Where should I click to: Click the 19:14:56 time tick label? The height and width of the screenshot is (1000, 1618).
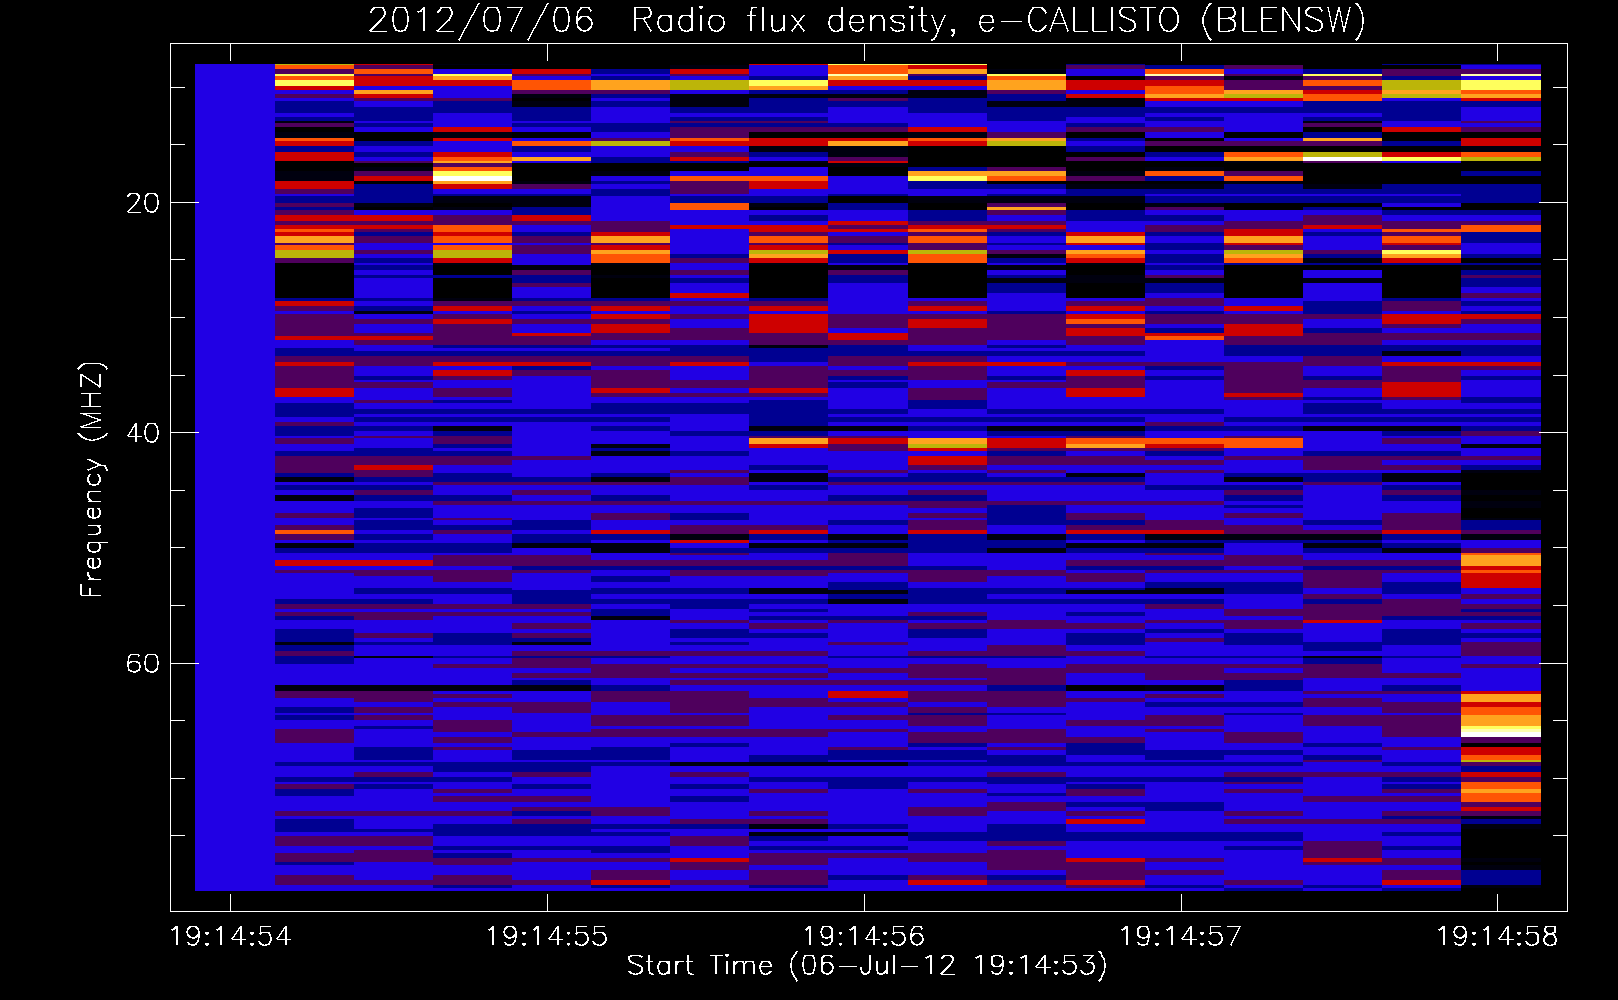[864, 936]
